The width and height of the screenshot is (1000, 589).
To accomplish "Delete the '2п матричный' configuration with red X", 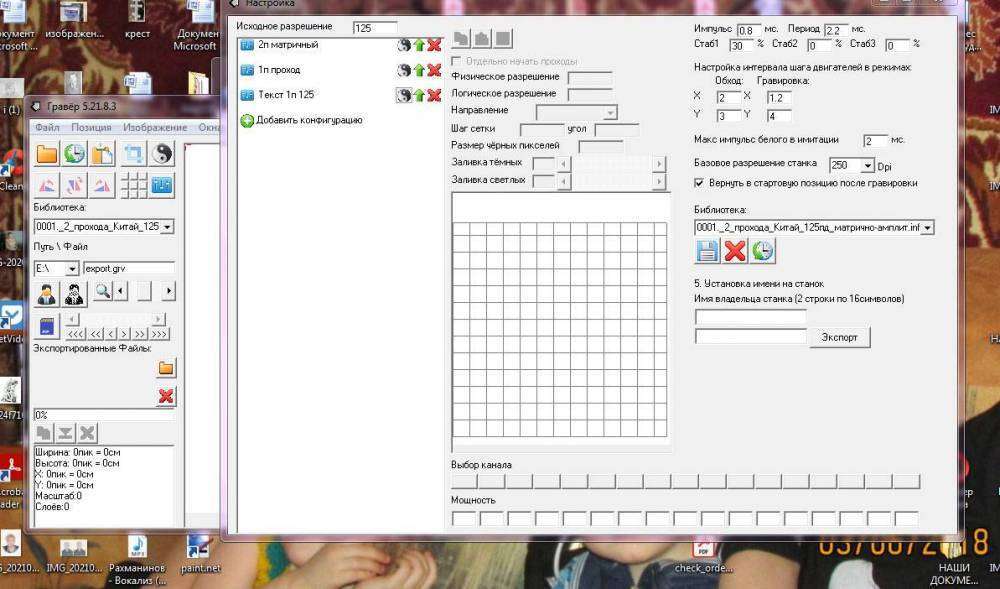I will pyautogui.click(x=434, y=45).
